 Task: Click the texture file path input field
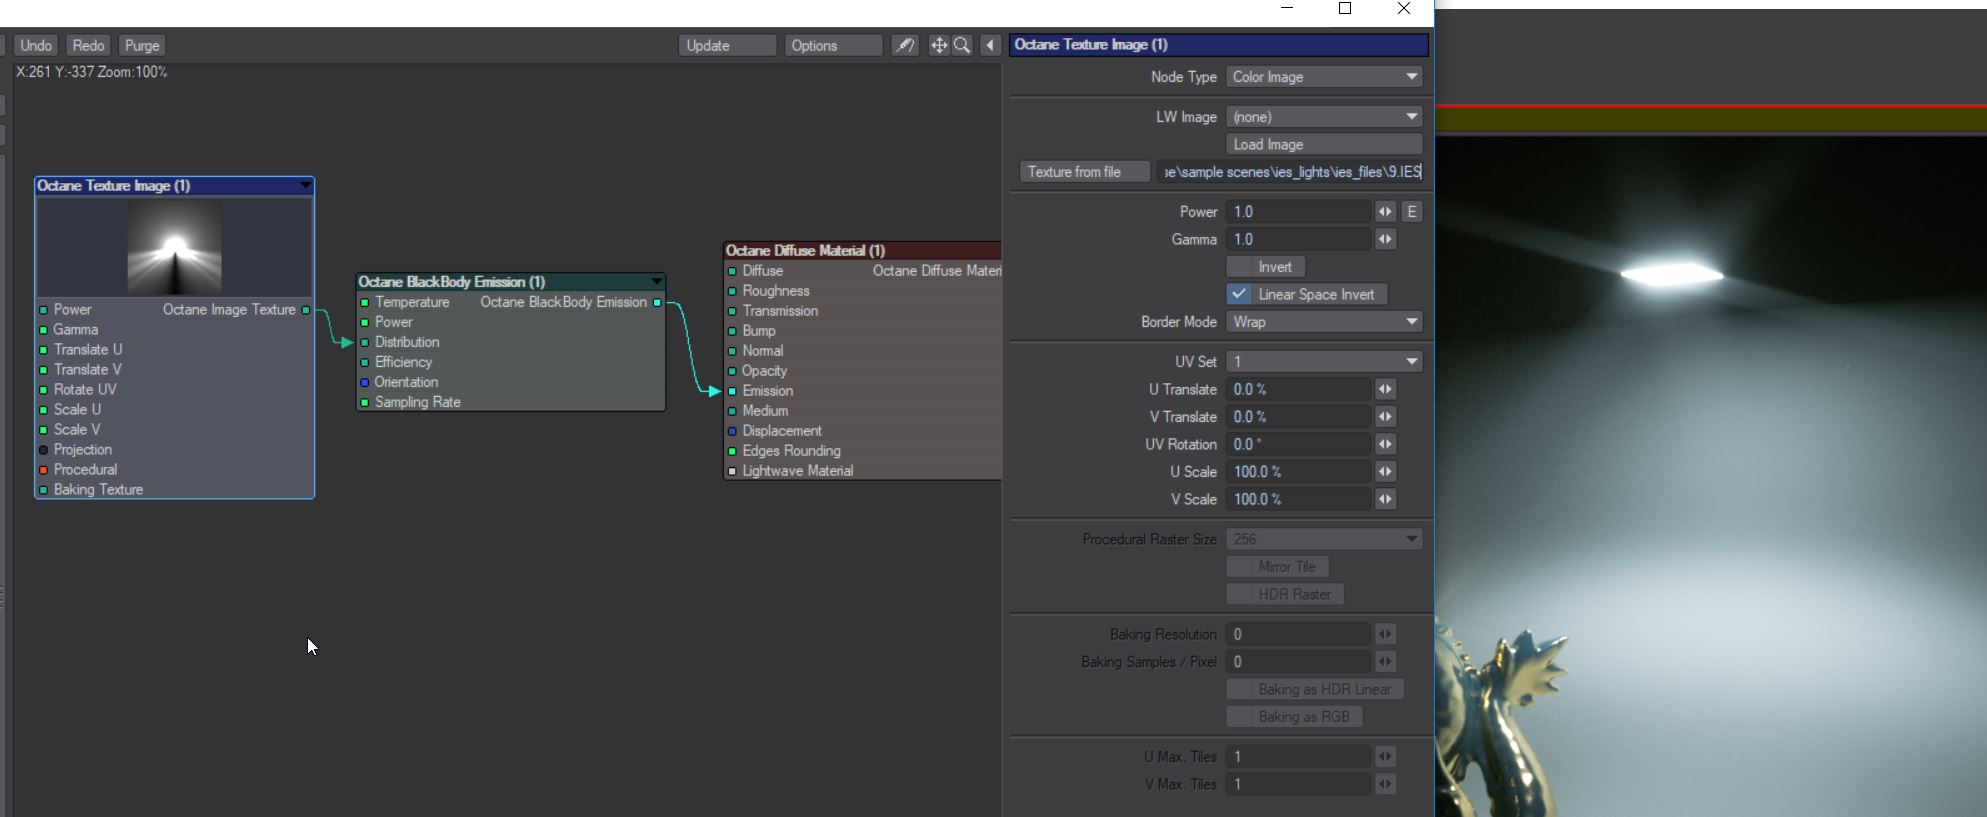point(1290,172)
